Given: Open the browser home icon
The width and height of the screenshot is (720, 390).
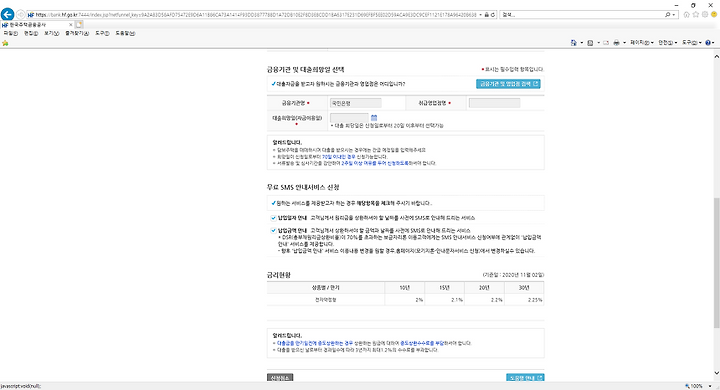Looking at the screenshot, I should (x=686, y=15).
